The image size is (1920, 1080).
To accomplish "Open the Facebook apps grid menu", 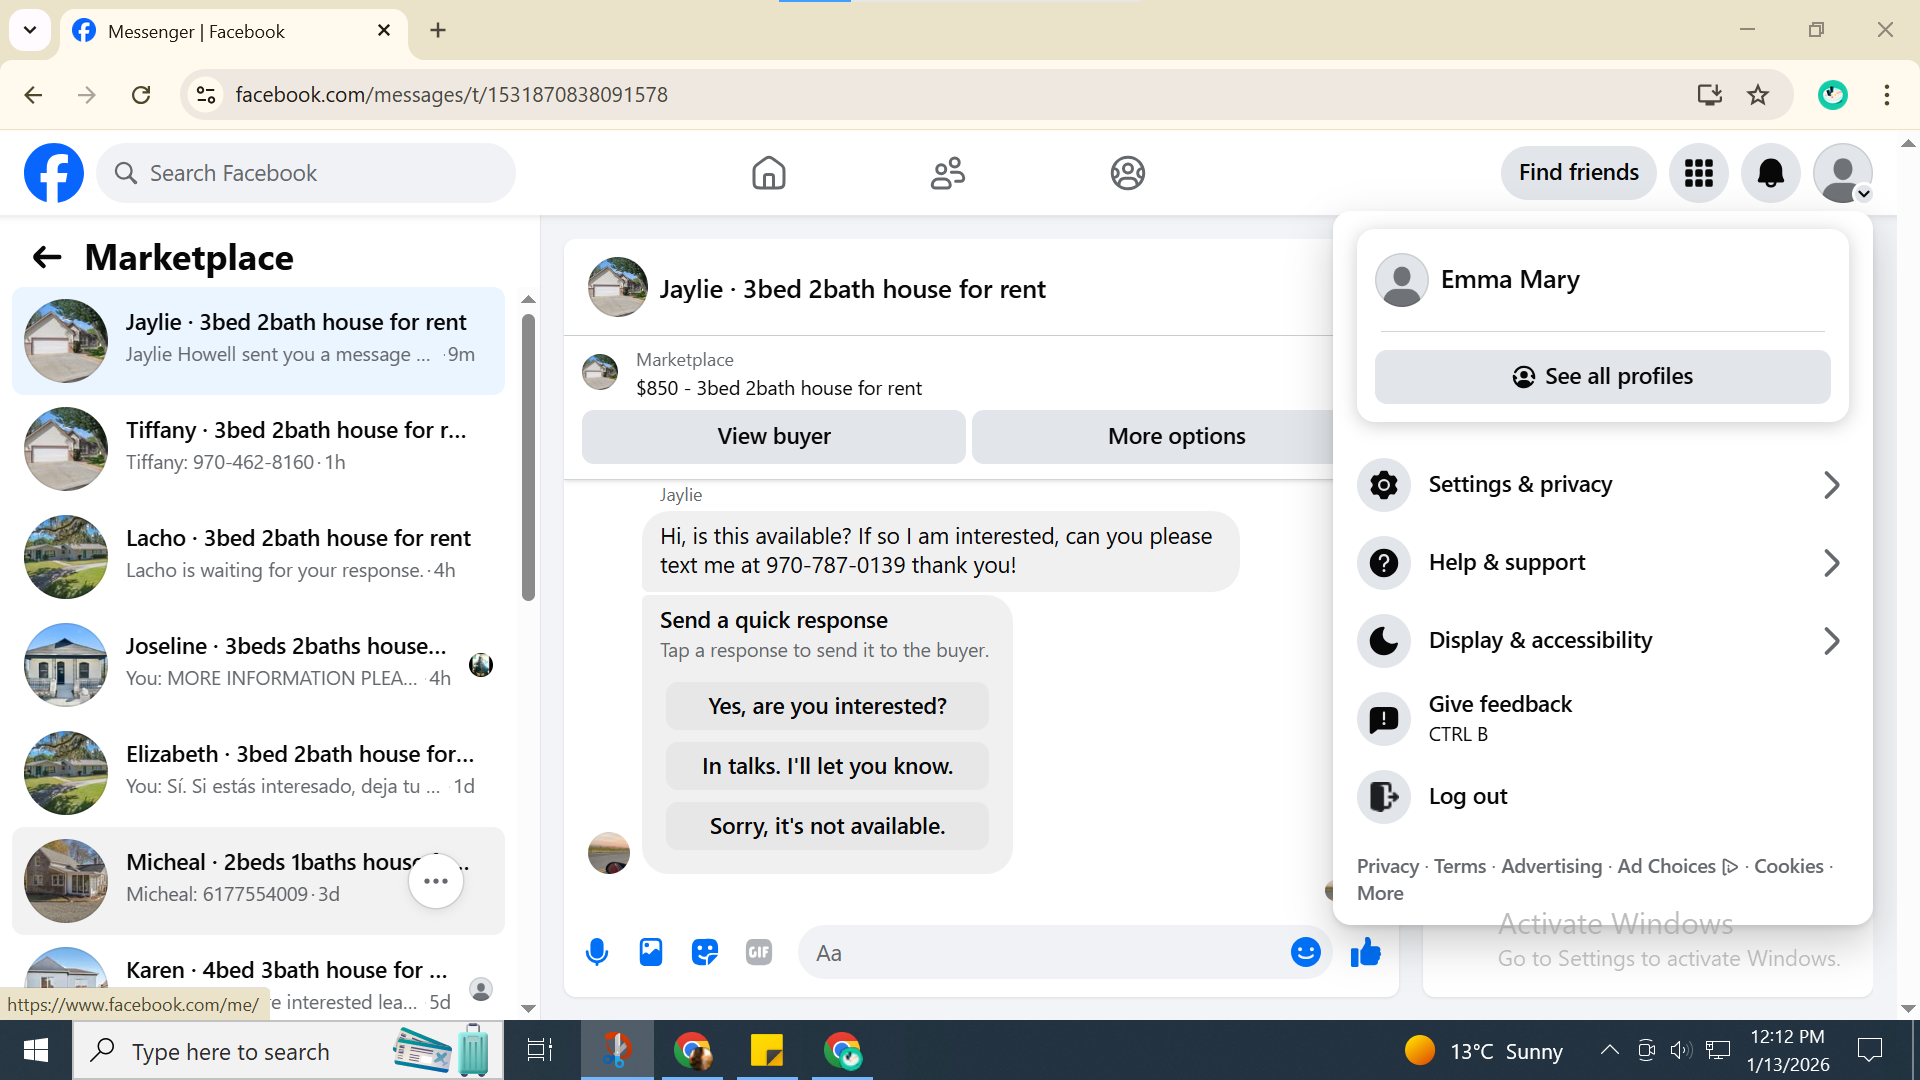I will [1698, 173].
